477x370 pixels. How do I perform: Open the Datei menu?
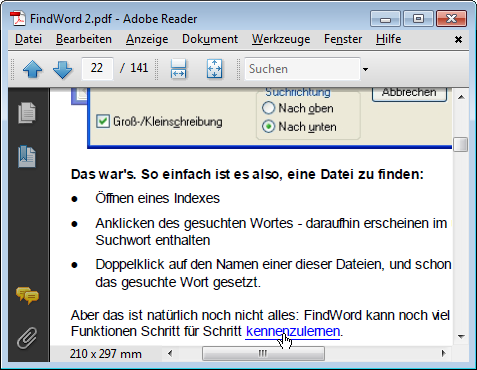pos(28,39)
